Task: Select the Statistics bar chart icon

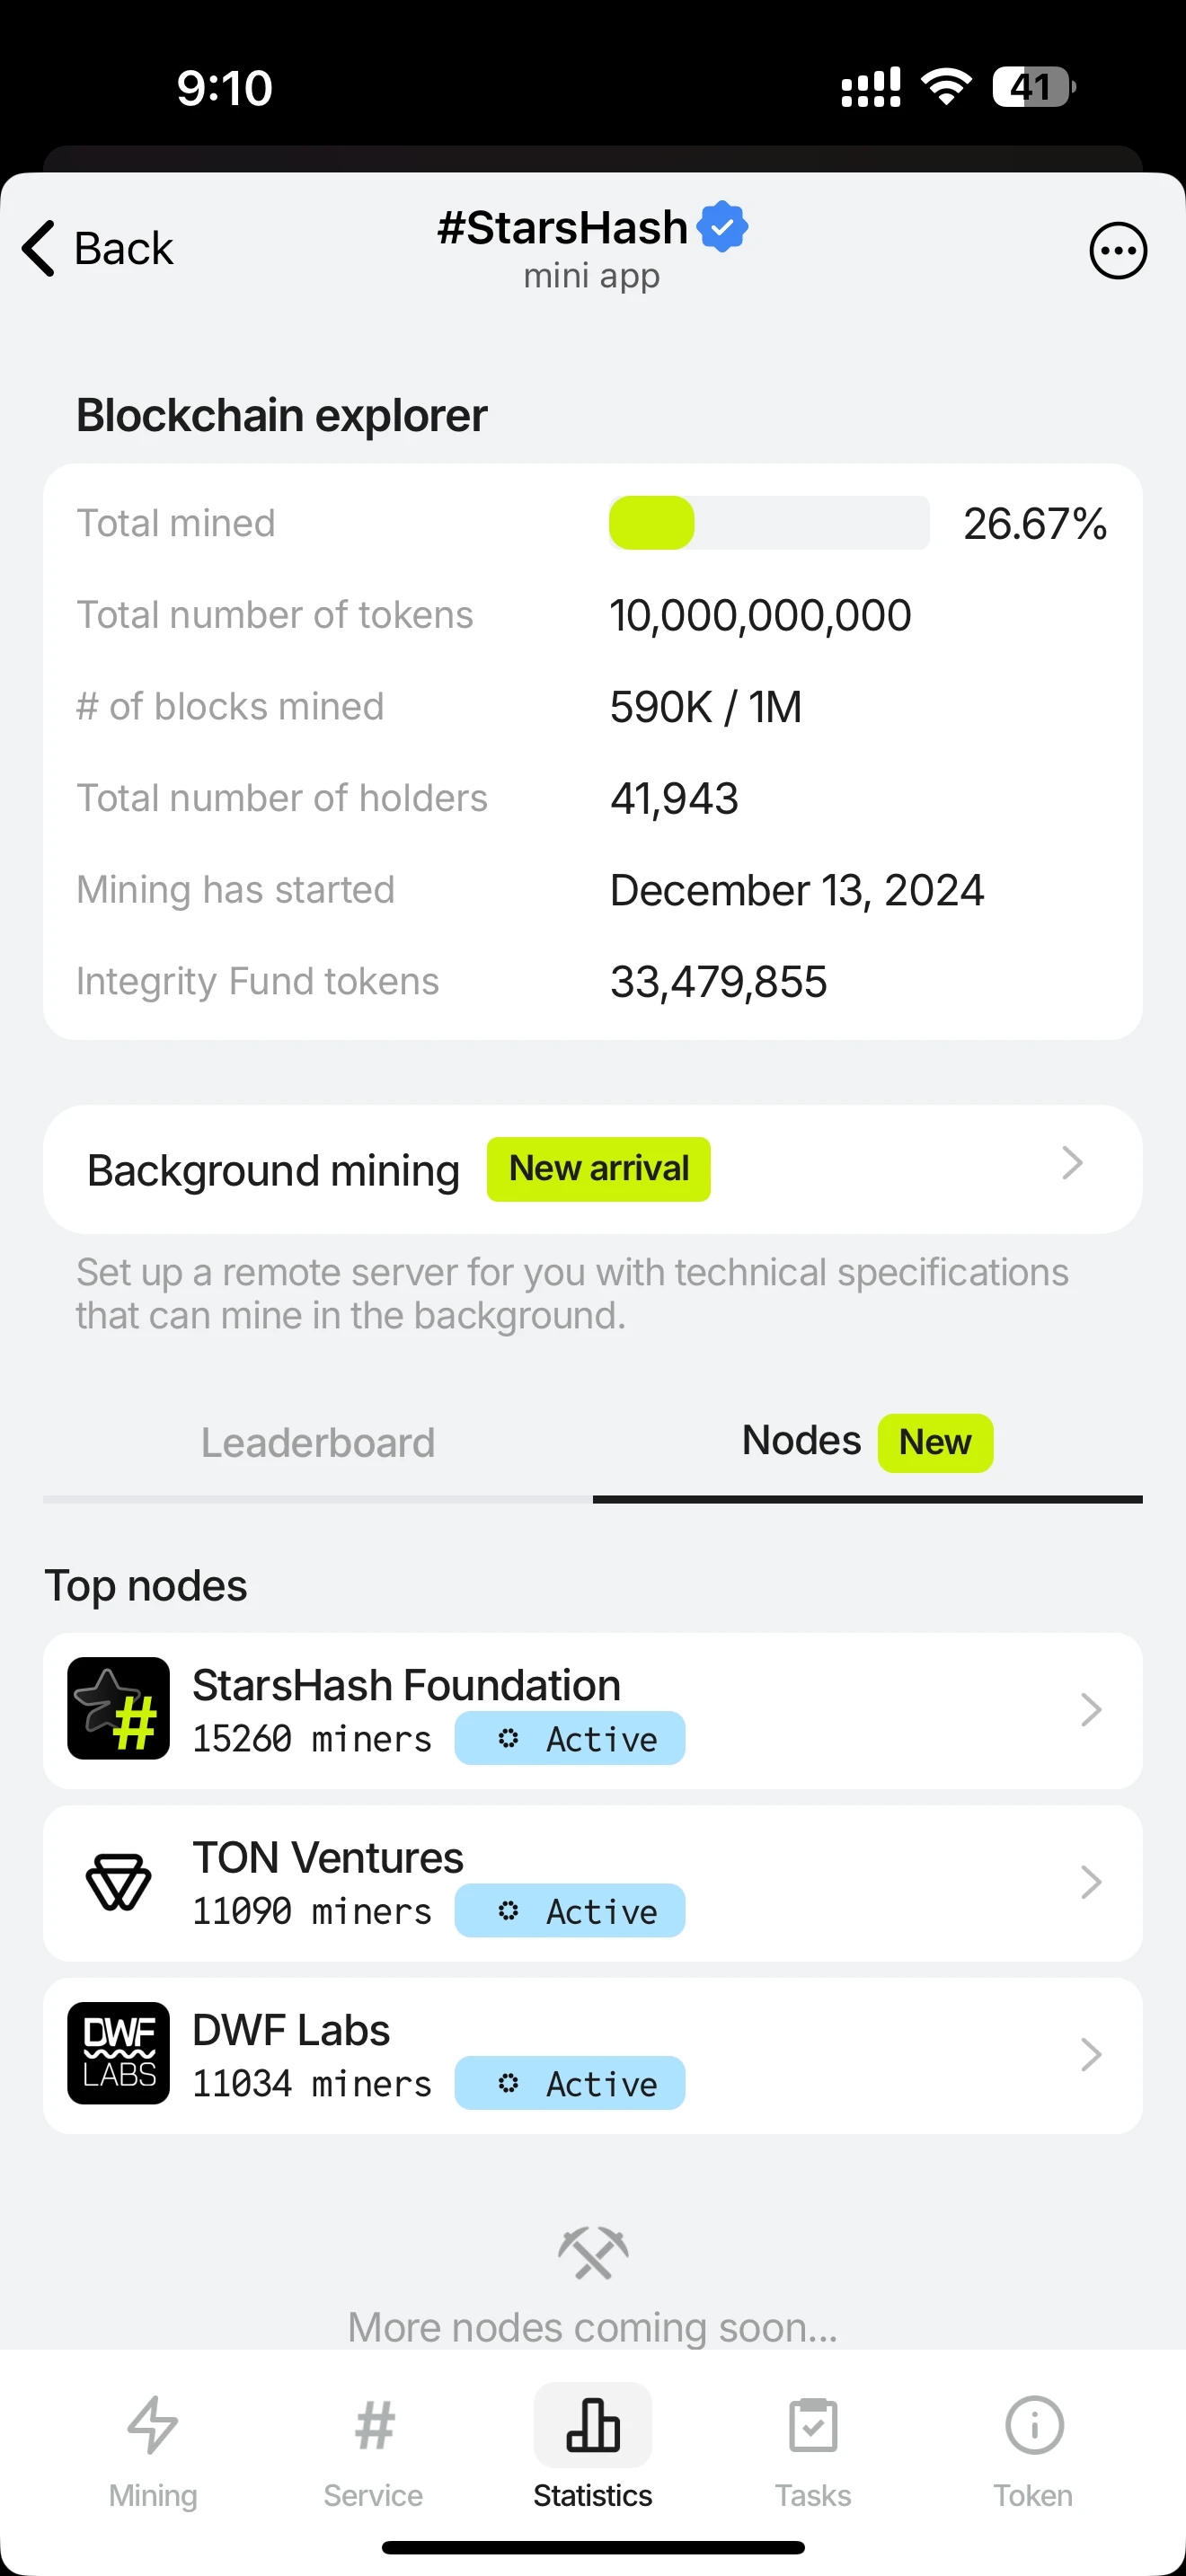Action: (593, 2424)
